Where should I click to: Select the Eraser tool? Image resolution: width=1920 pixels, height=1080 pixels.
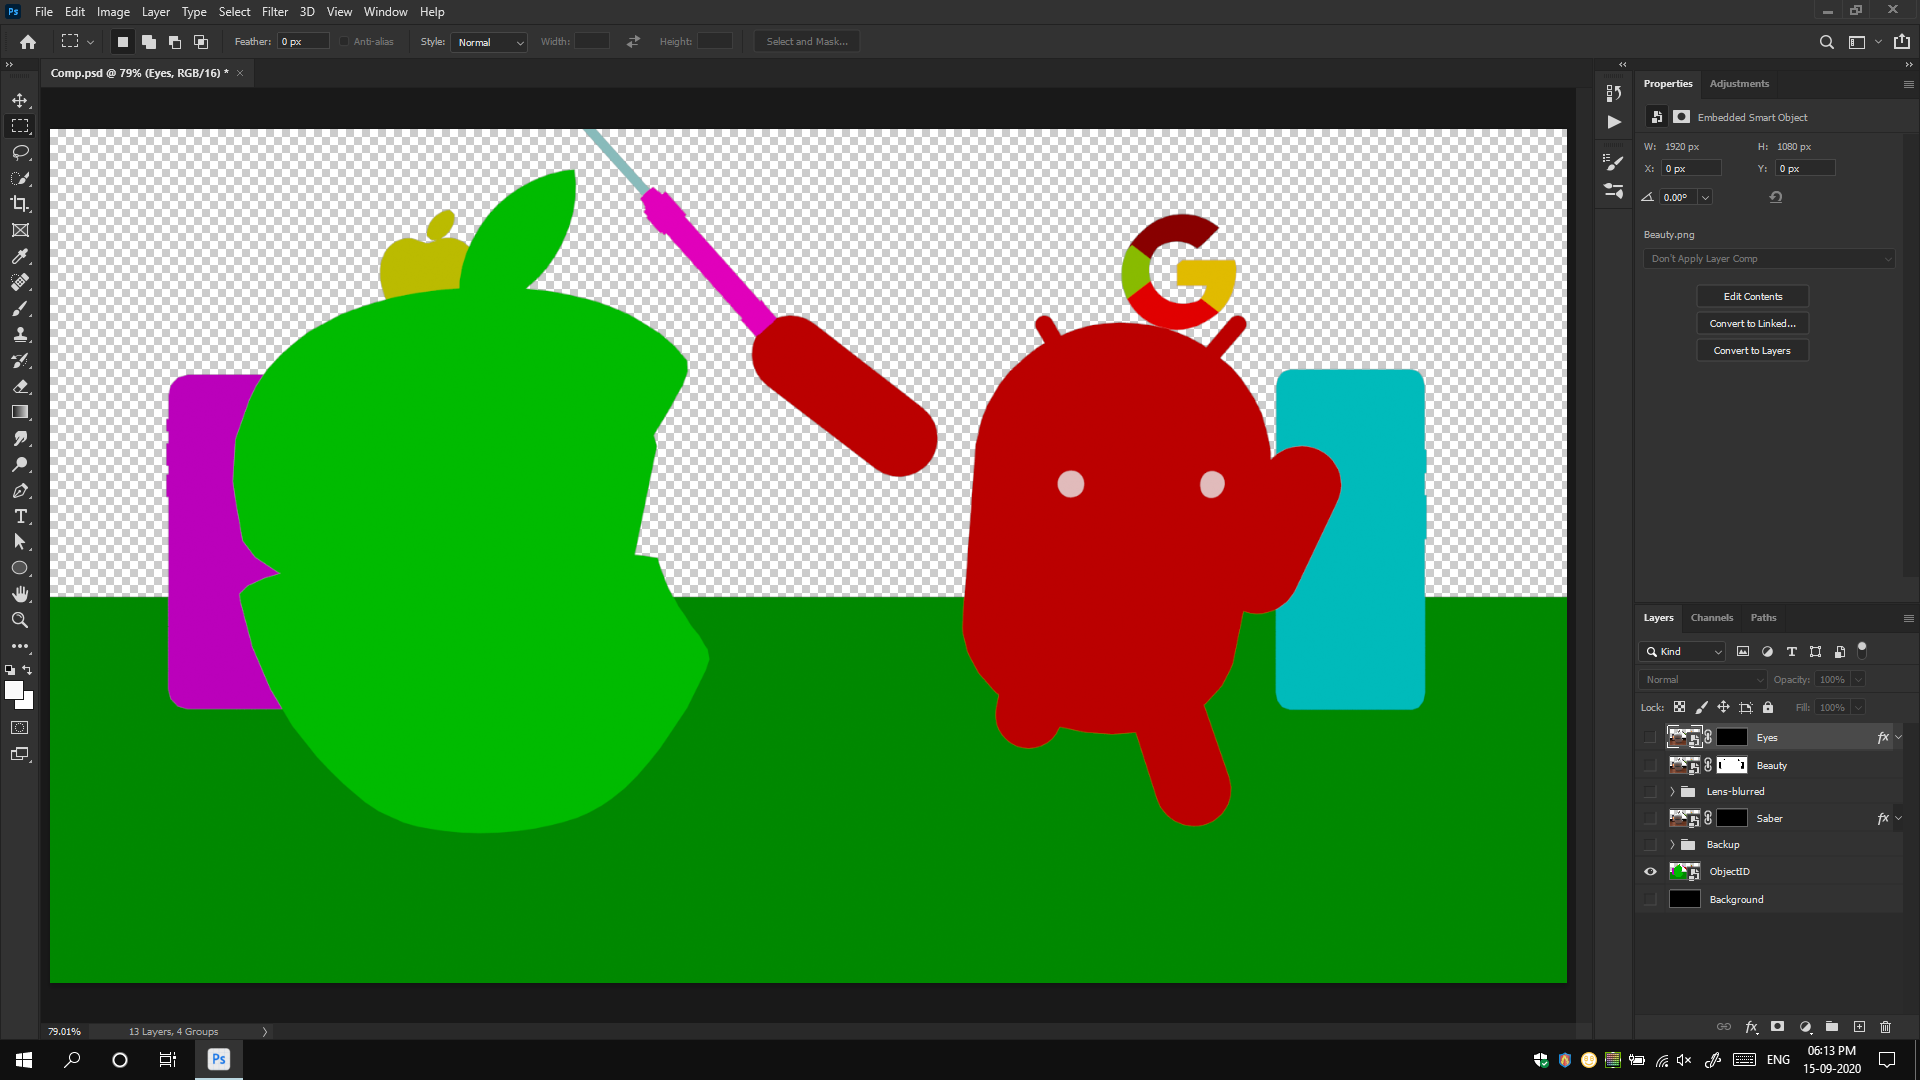coord(20,386)
